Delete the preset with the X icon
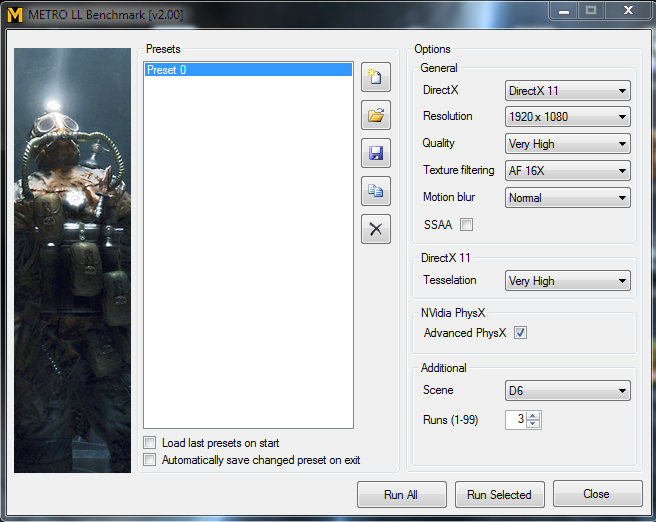This screenshot has width=656, height=522. coord(376,229)
